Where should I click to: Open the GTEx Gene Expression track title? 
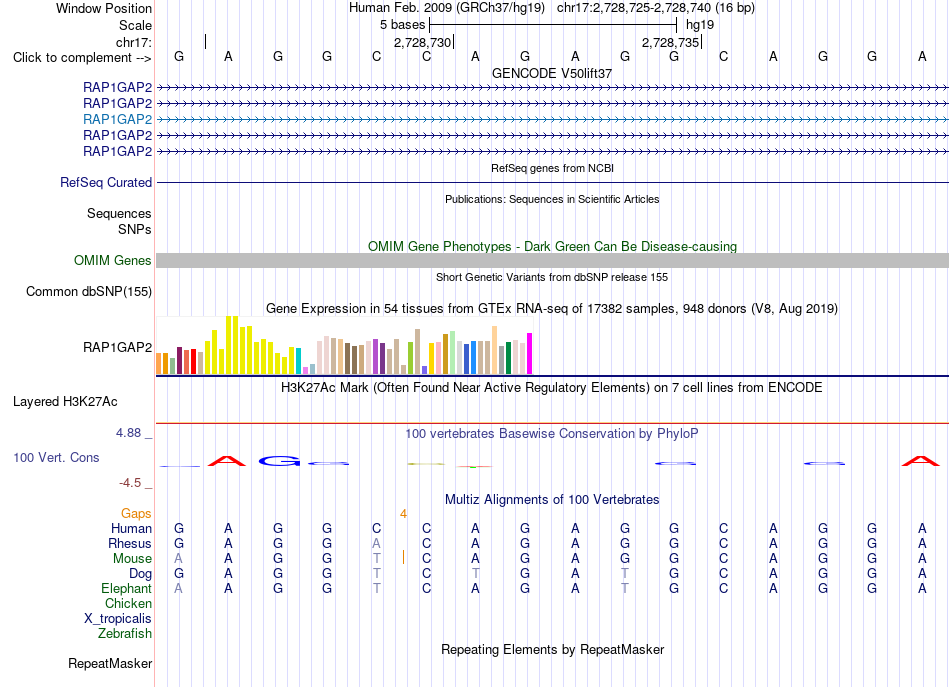pos(552,308)
